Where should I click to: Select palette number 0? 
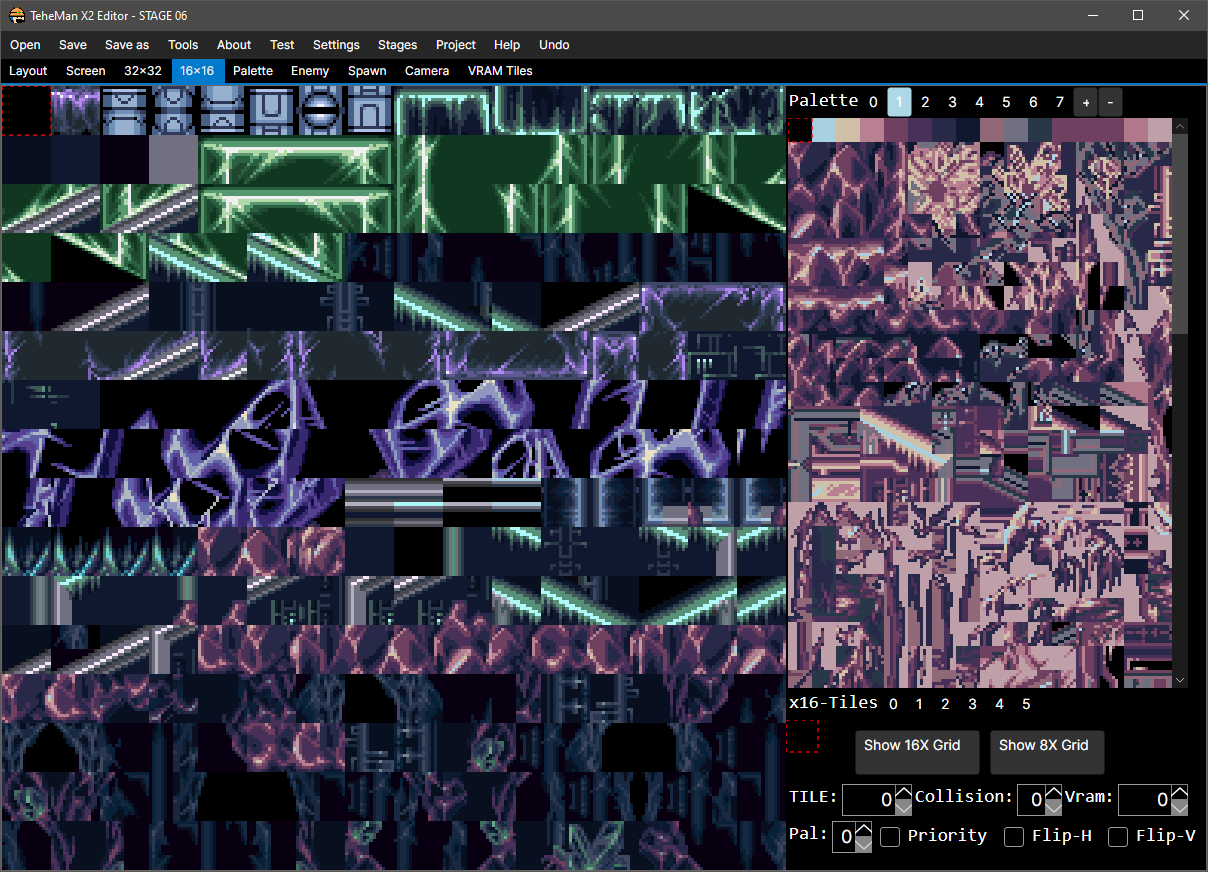point(873,102)
